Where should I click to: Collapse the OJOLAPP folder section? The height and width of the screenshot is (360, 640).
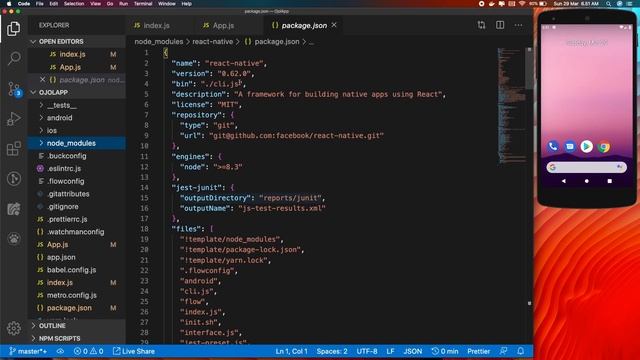tap(77, 92)
